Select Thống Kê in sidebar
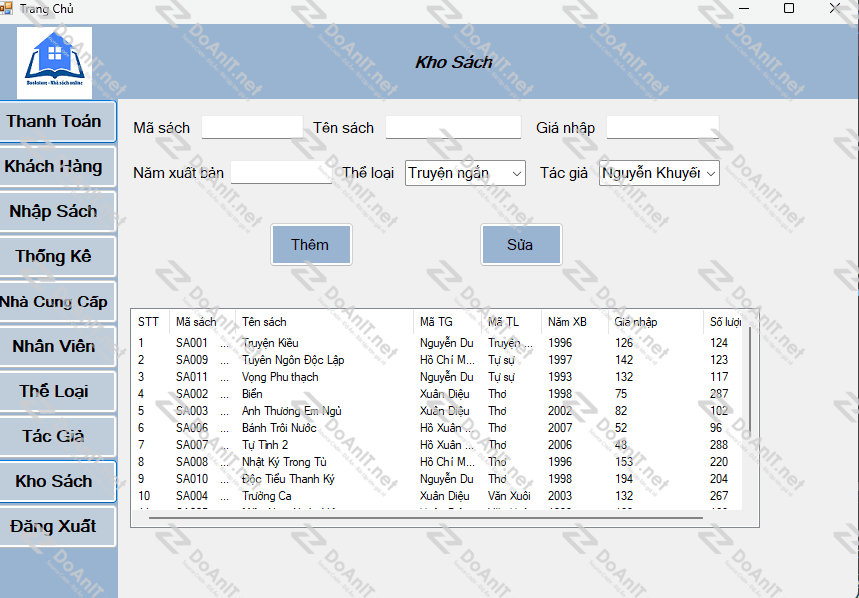Screen dimensions: 859x598 57,256
